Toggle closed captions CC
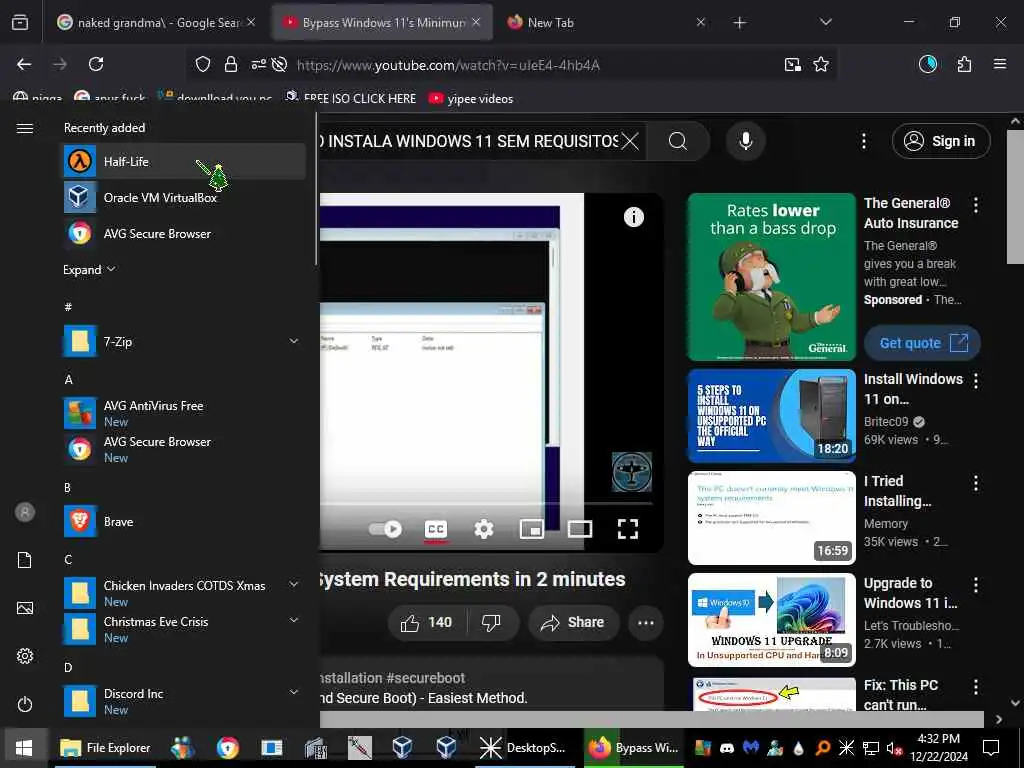 [436, 529]
